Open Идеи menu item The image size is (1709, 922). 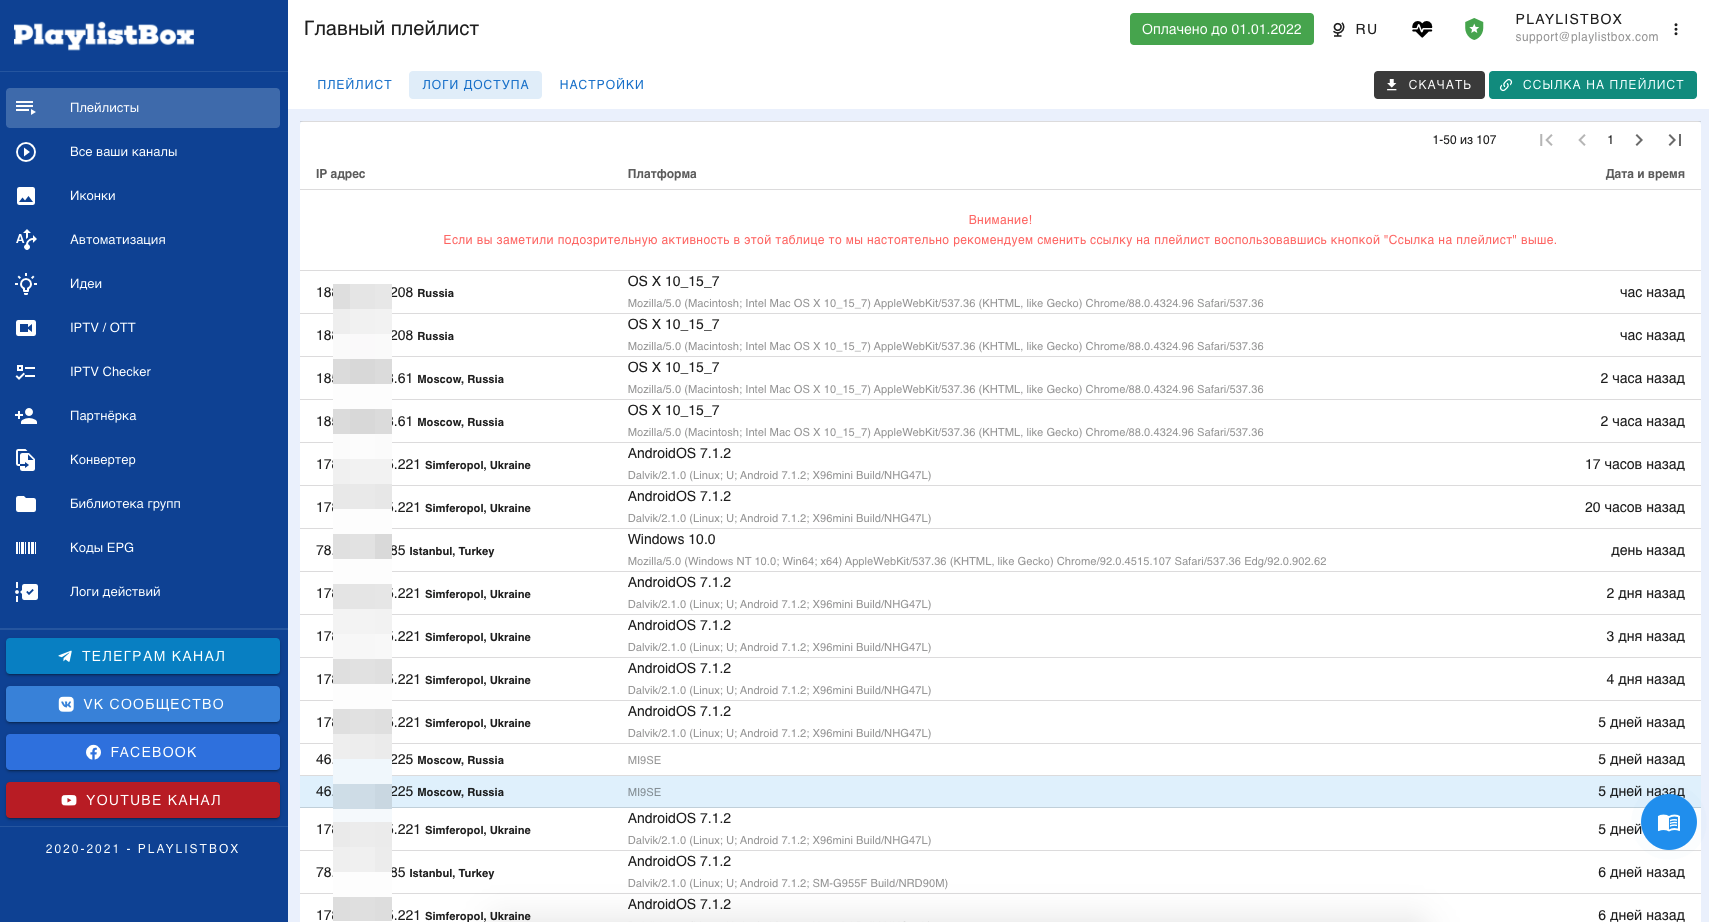(143, 284)
